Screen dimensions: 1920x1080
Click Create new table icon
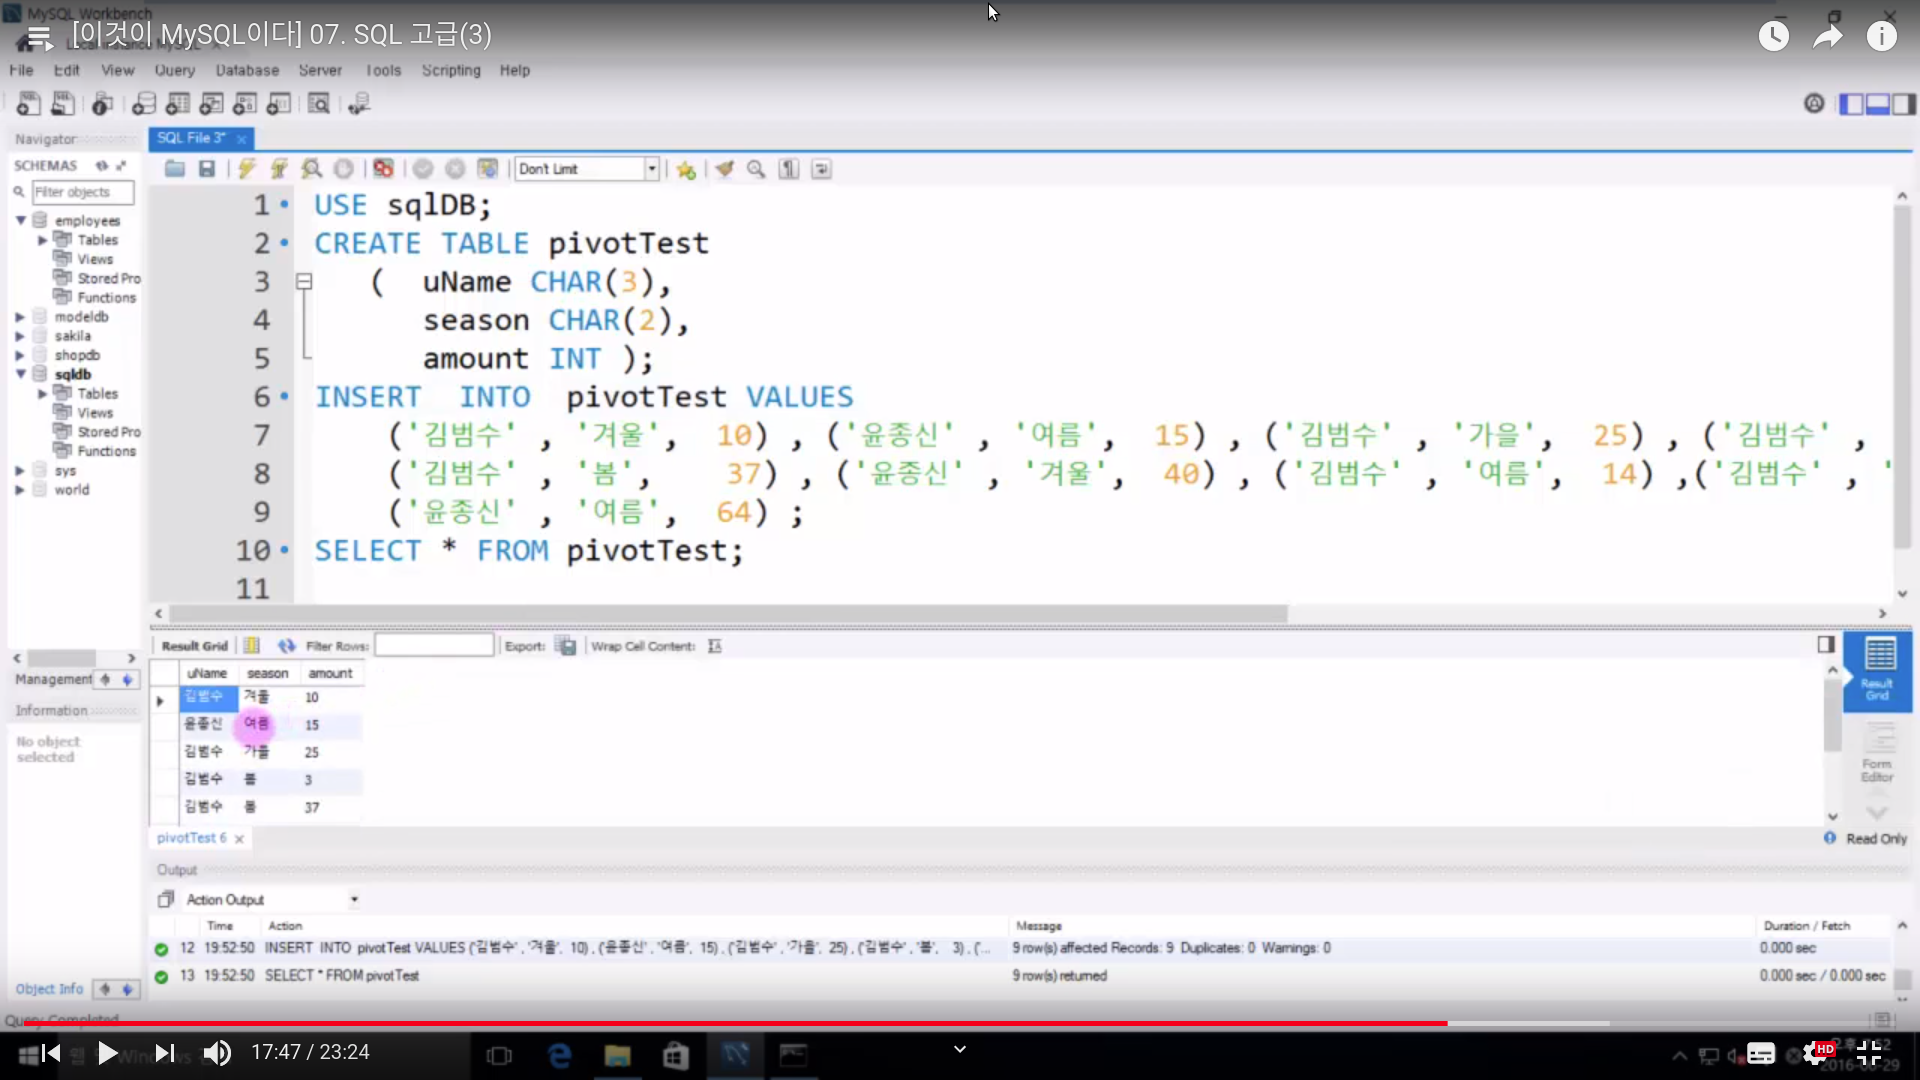point(178,103)
